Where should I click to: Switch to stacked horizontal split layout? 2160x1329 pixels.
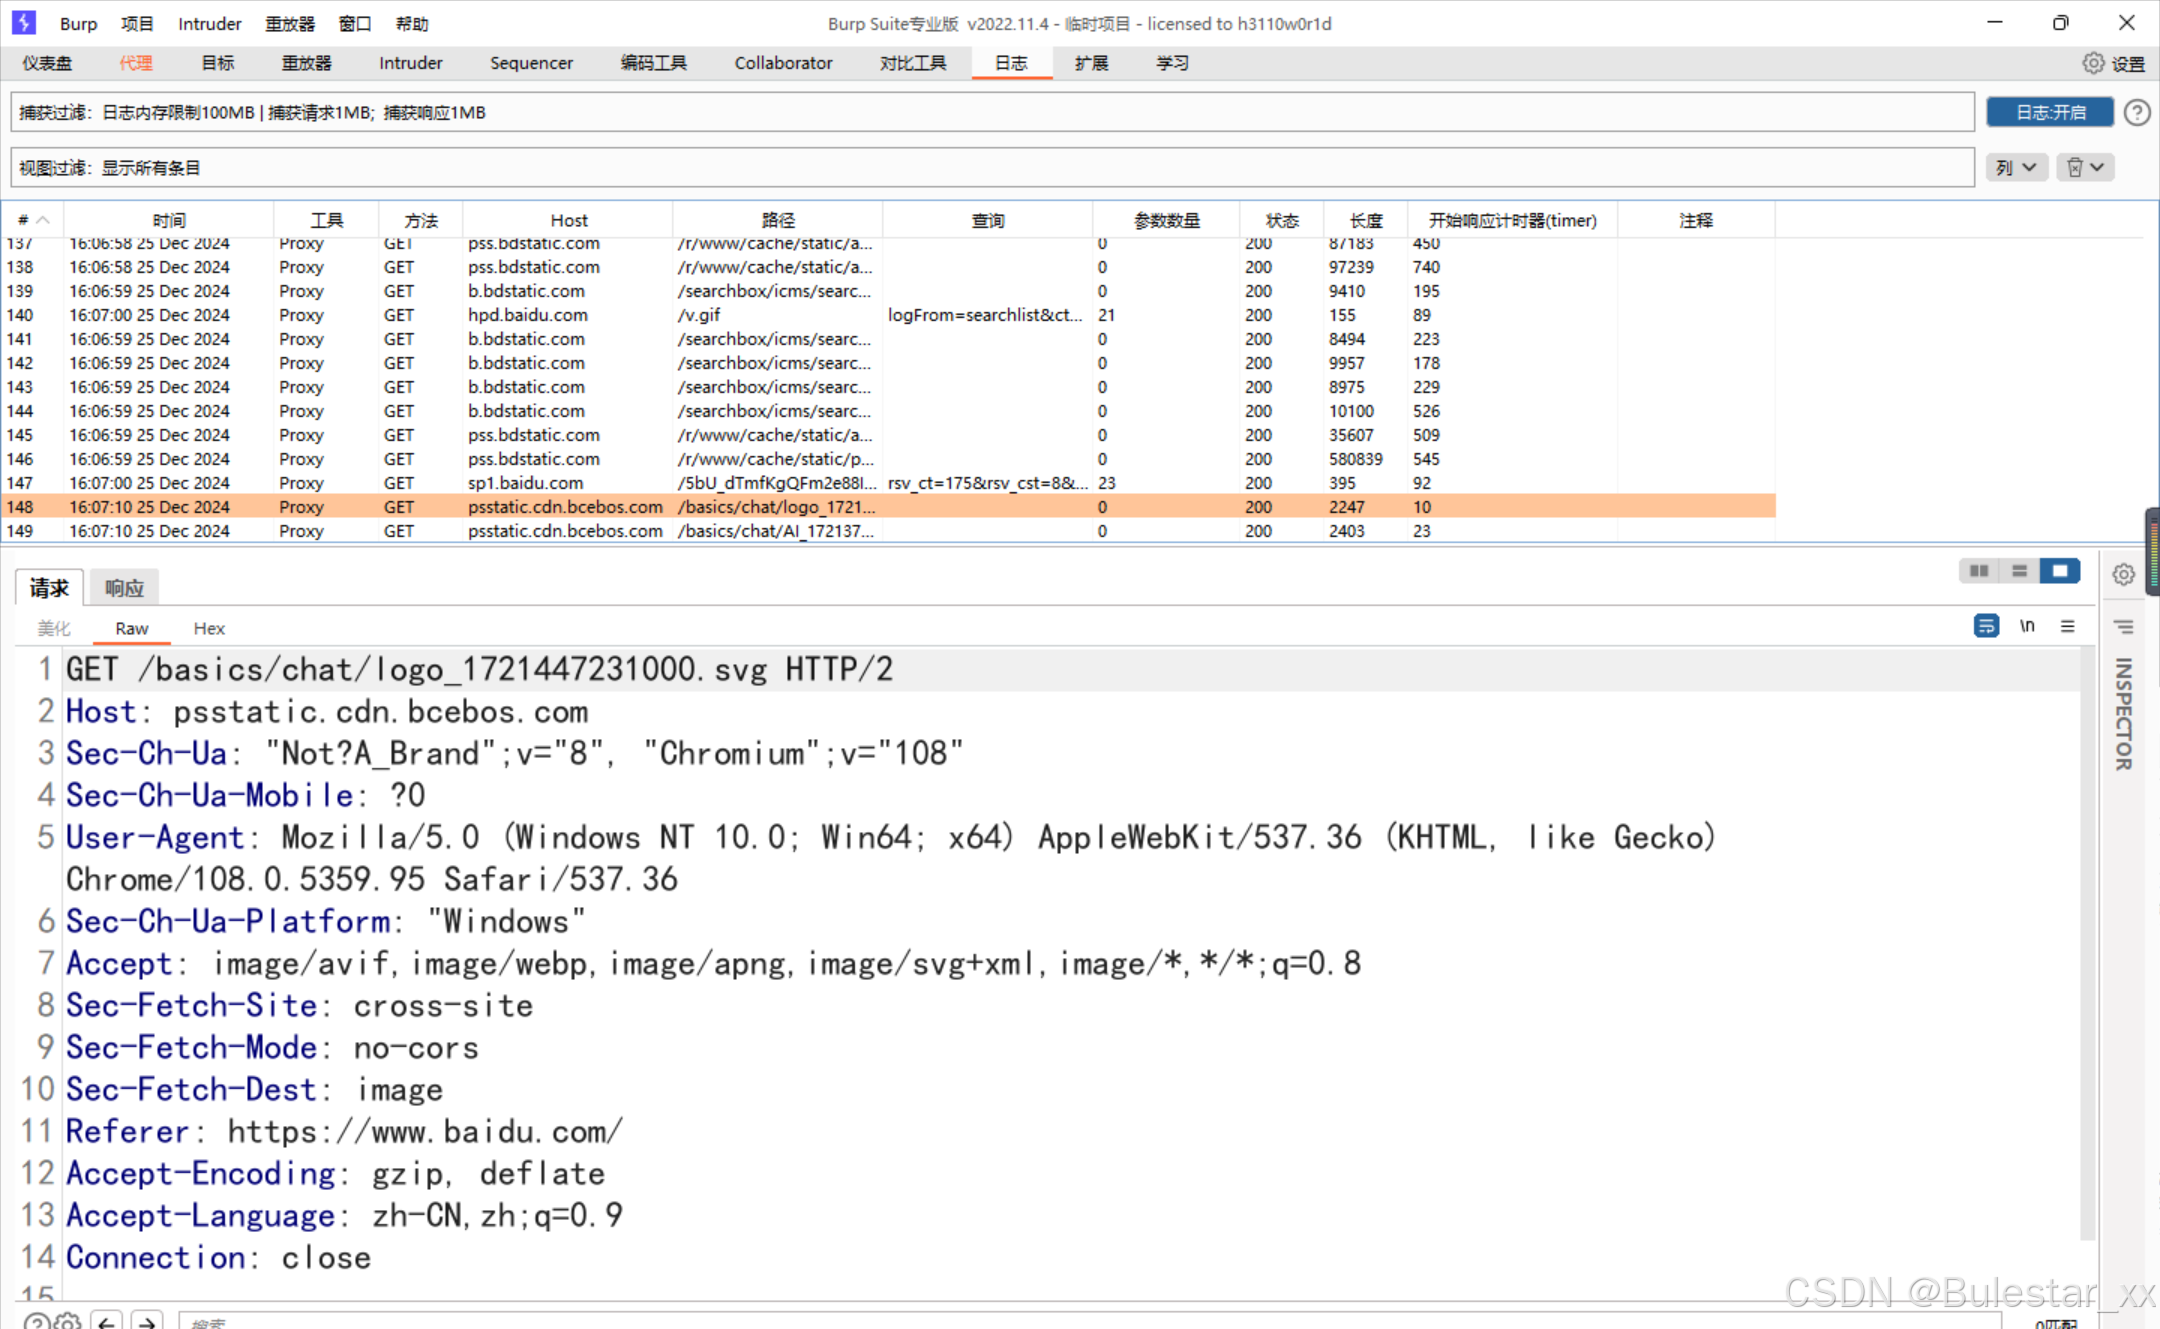tap(2019, 570)
